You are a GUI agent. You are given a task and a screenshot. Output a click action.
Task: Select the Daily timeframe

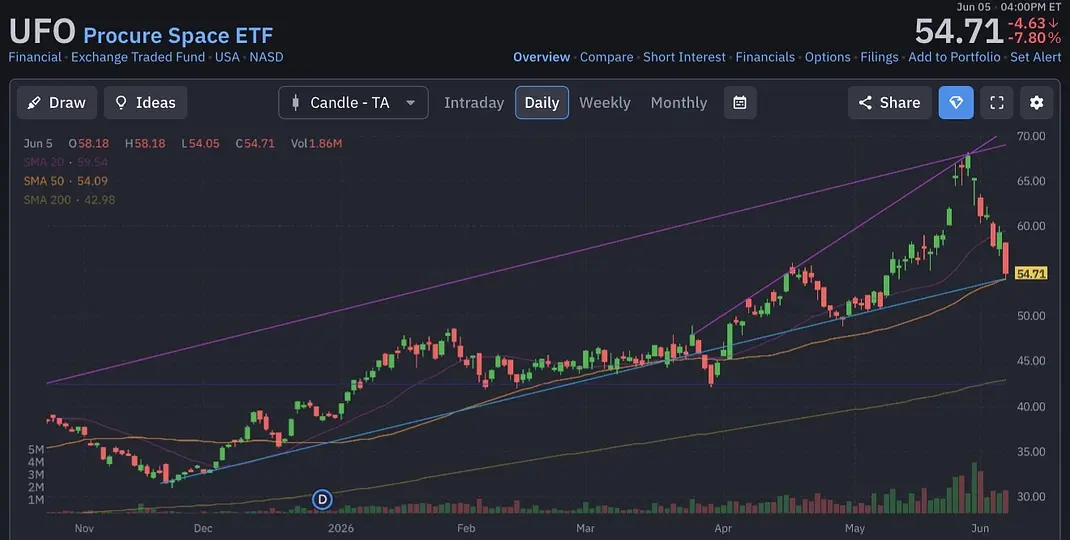click(x=542, y=102)
